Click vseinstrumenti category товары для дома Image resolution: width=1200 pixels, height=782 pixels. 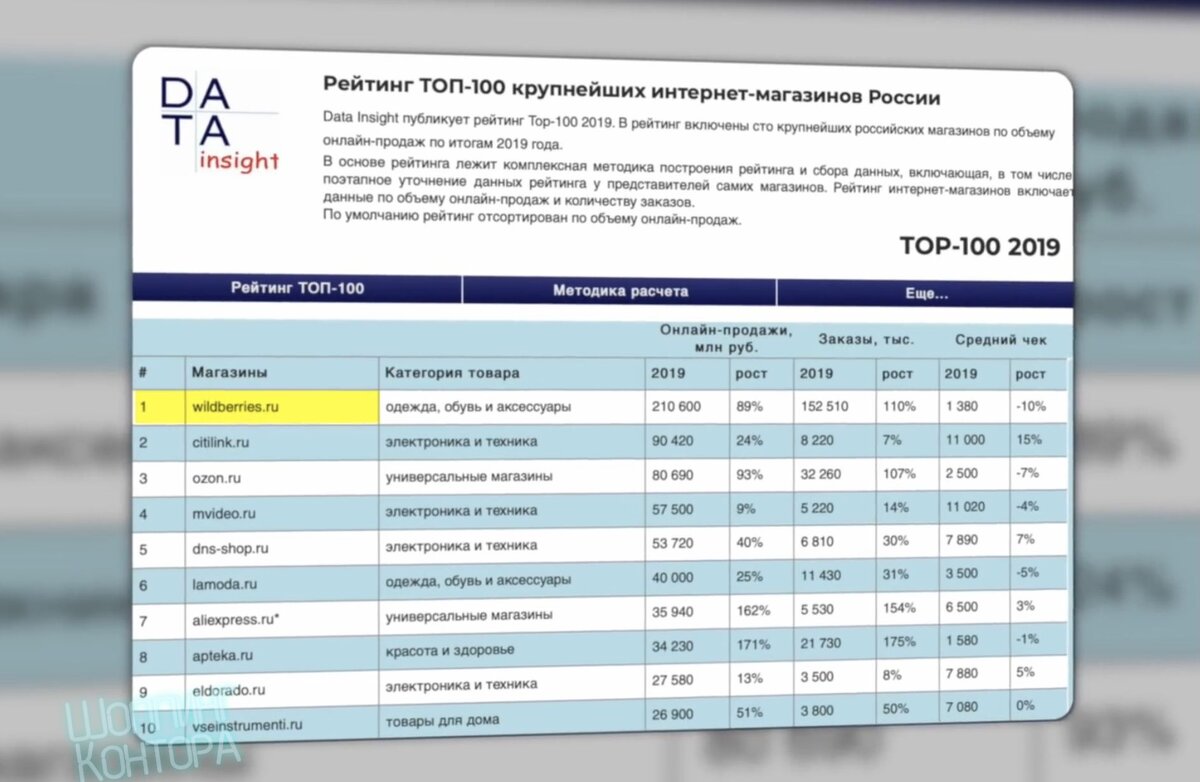pyautogui.click(x=442, y=719)
